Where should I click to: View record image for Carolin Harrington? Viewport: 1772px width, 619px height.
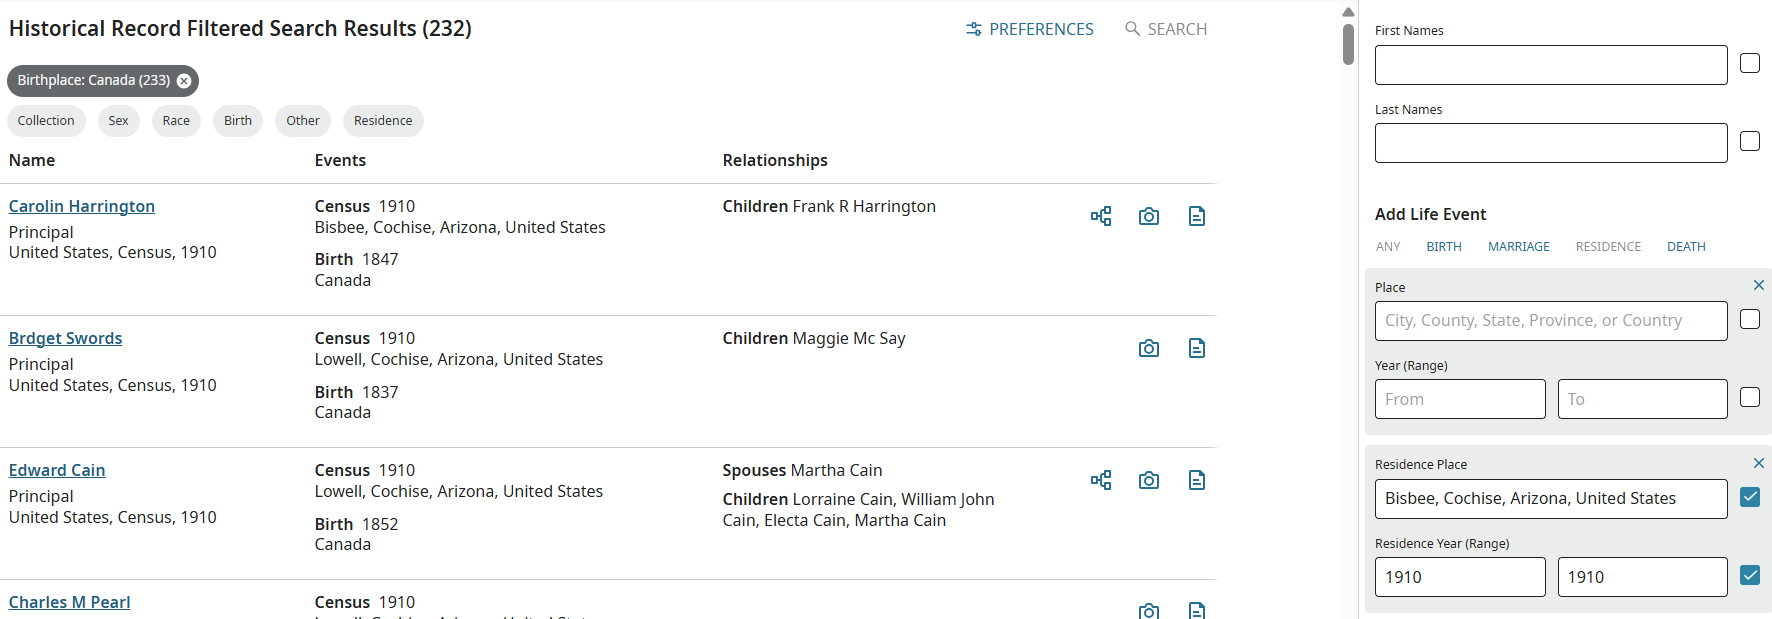coord(1149,216)
